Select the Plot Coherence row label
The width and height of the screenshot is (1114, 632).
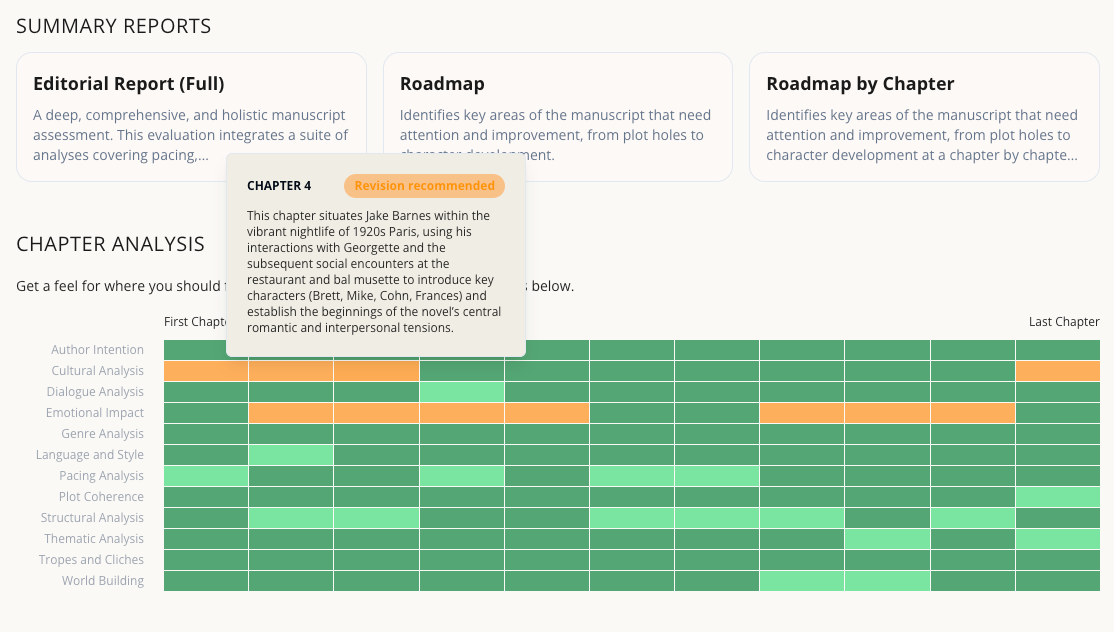[x=101, y=496]
